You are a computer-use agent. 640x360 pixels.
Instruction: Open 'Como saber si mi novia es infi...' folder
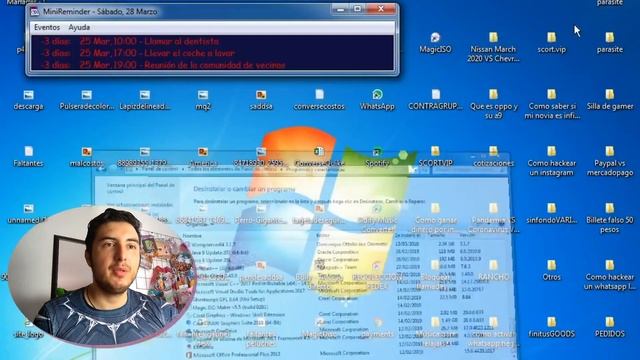(x=552, y=104)
